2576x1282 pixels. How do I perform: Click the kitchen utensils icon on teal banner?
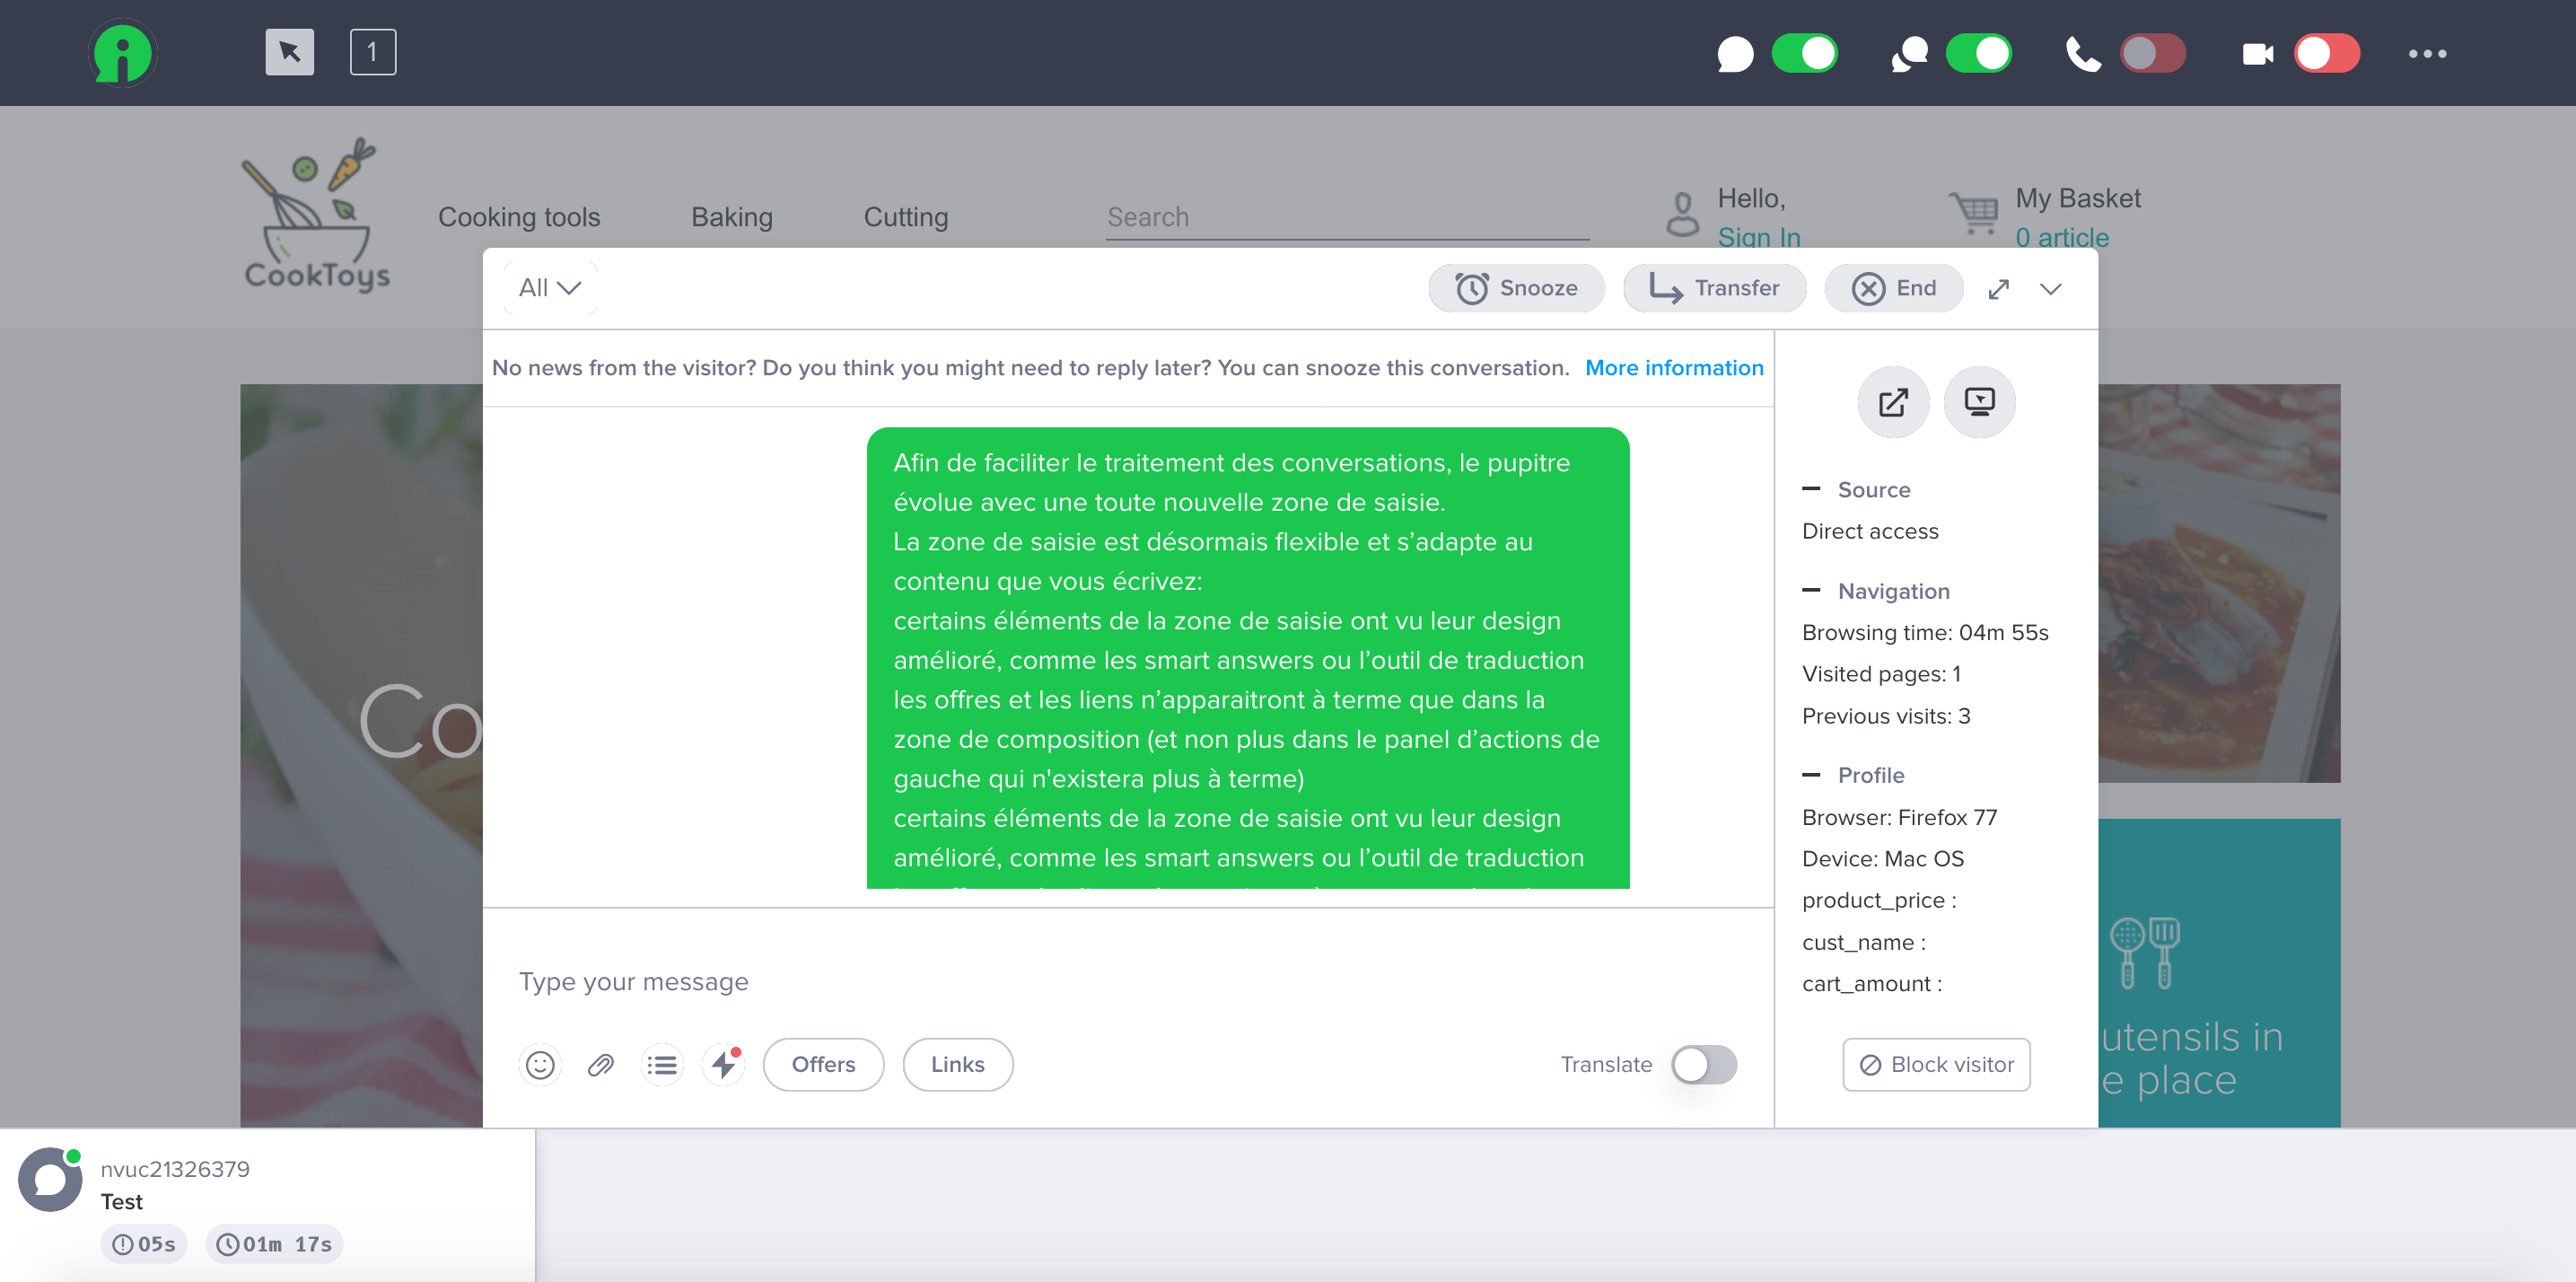2145,953
